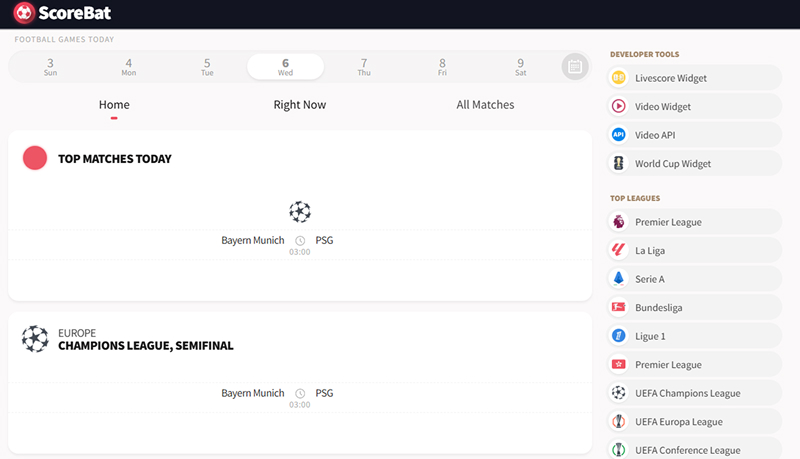800x459 pixels.
Task: Click ScoreBat wordmark in header
Action: pos(74,13)
